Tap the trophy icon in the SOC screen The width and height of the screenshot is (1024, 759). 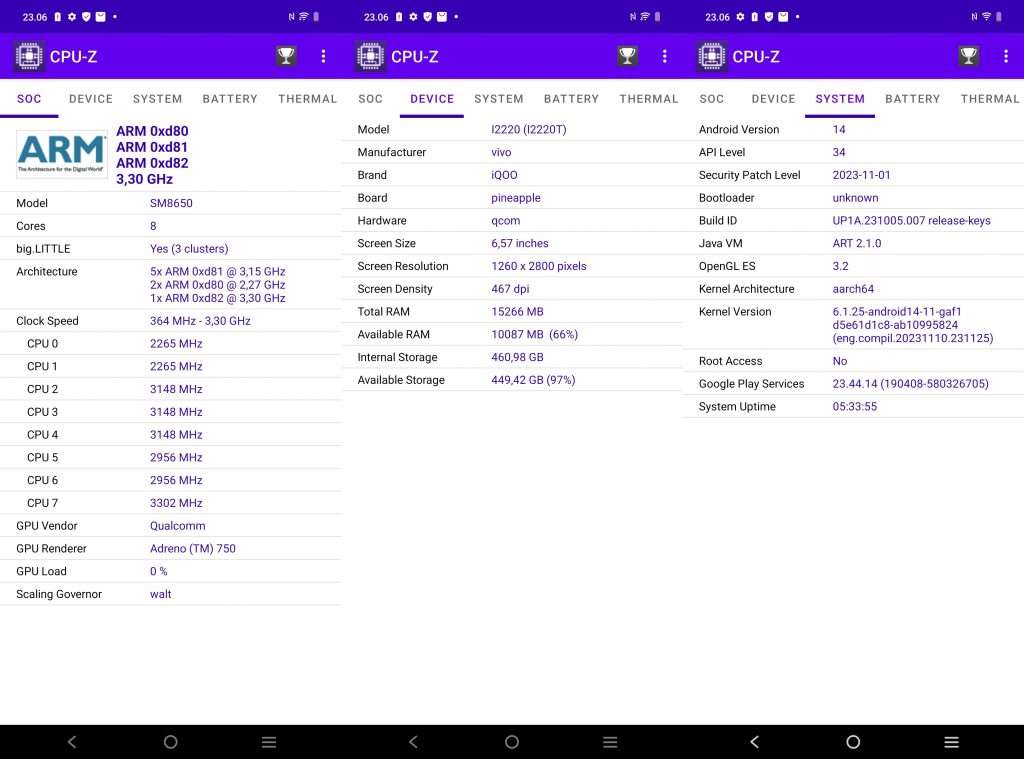(286, 56)
